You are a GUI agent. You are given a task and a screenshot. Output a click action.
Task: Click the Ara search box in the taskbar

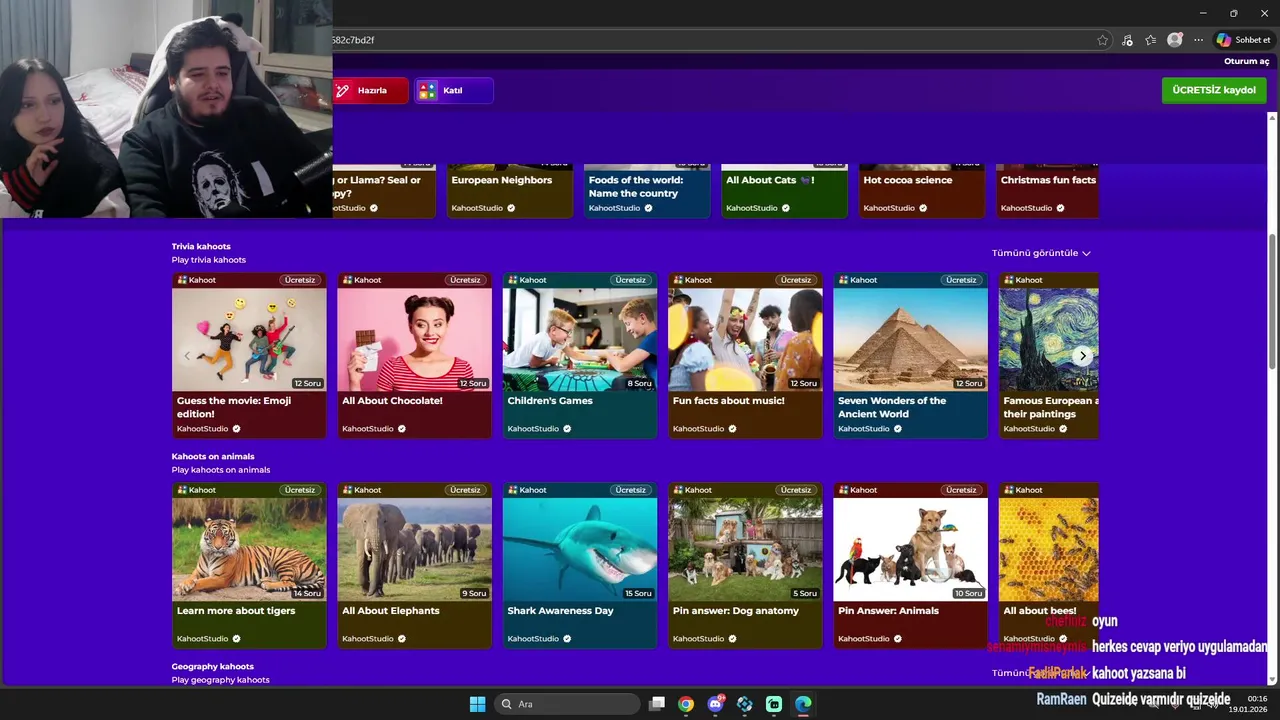tap(568, 704)
